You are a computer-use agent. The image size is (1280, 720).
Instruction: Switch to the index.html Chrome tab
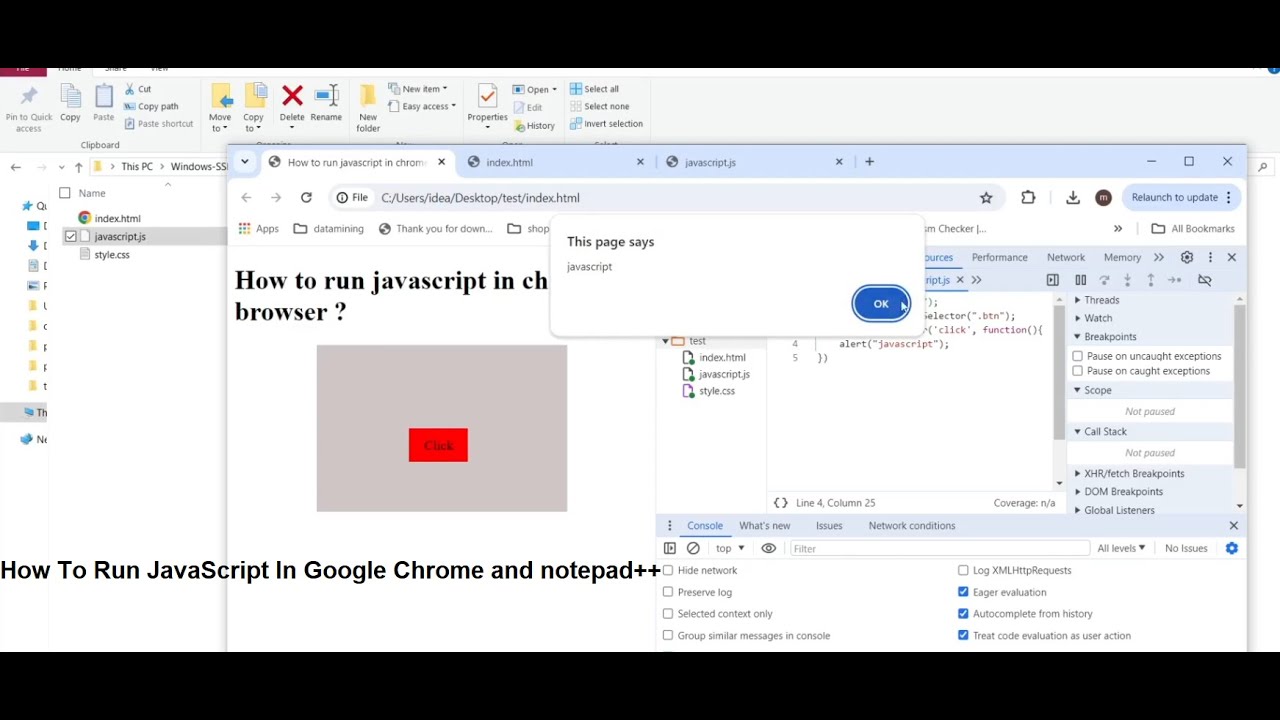point(553,162)
